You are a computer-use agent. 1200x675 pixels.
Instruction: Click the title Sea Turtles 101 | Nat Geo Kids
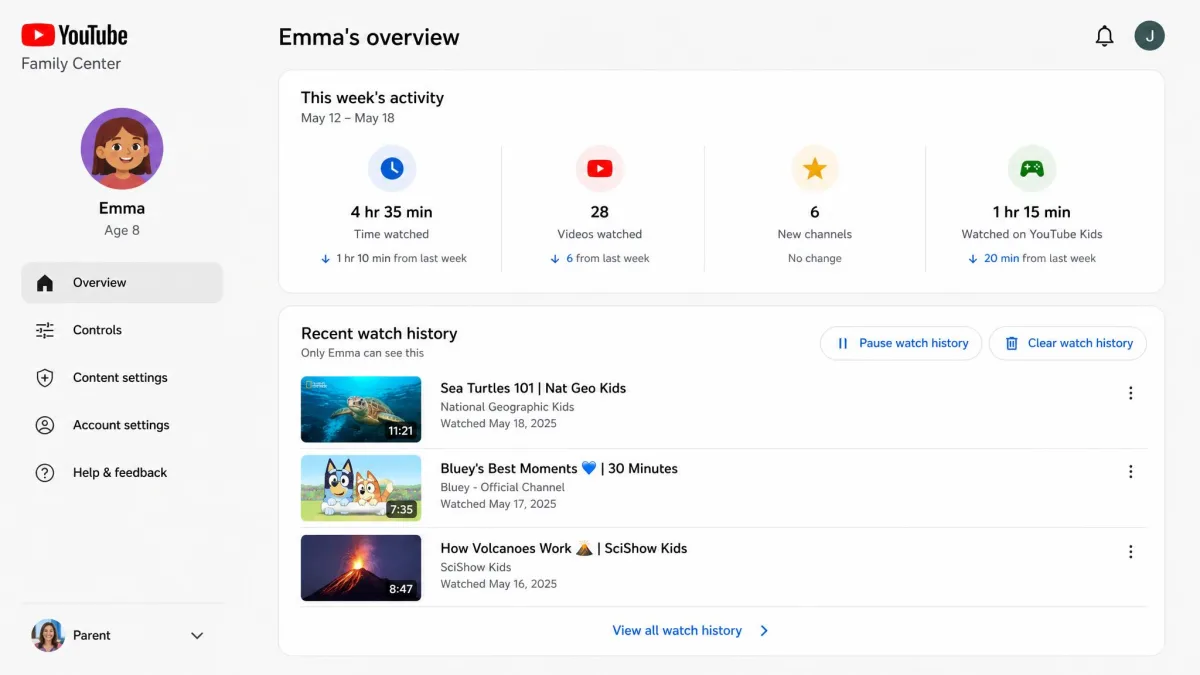coord(533,388)
